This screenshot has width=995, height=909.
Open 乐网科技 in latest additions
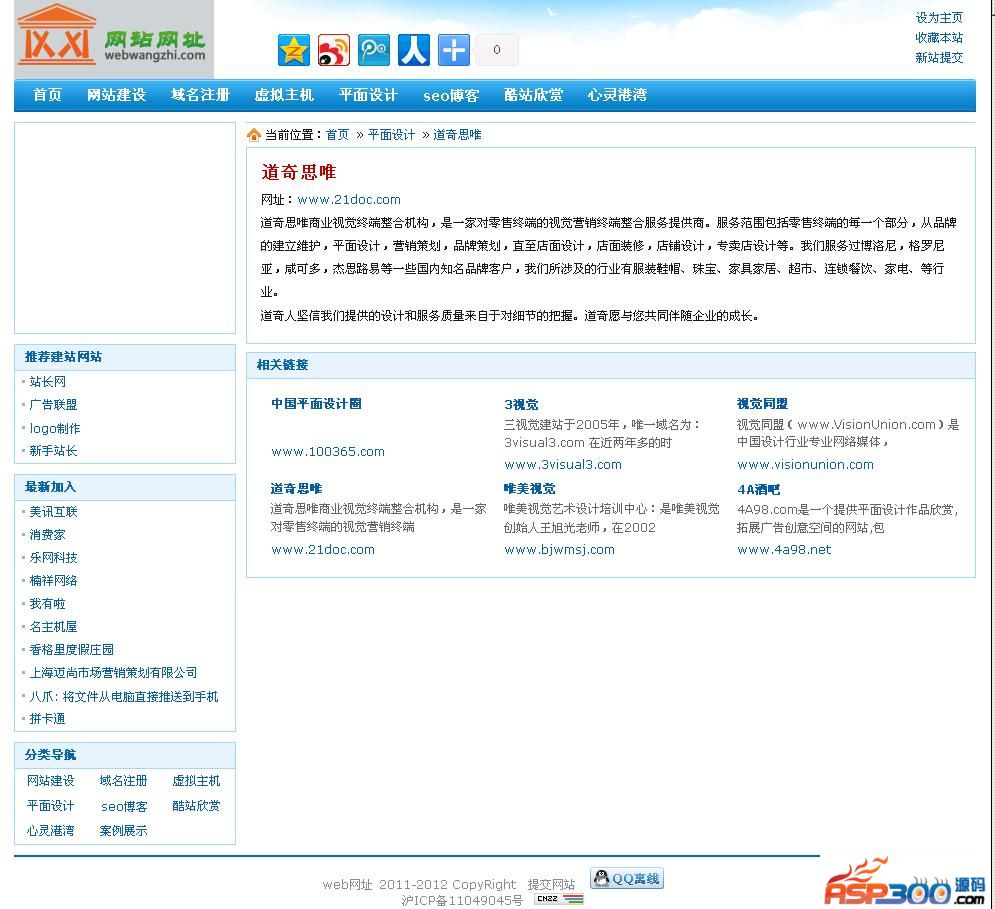click(x=53, y=557)
